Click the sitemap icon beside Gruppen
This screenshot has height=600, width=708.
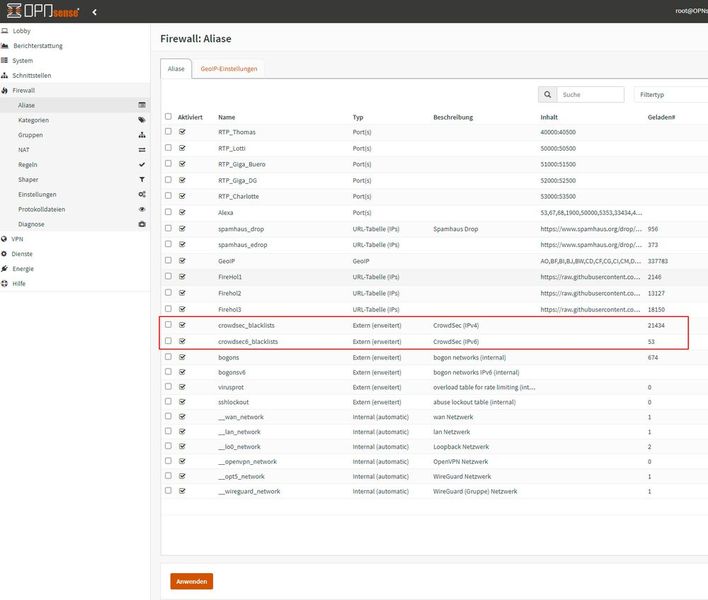(142, 135)
